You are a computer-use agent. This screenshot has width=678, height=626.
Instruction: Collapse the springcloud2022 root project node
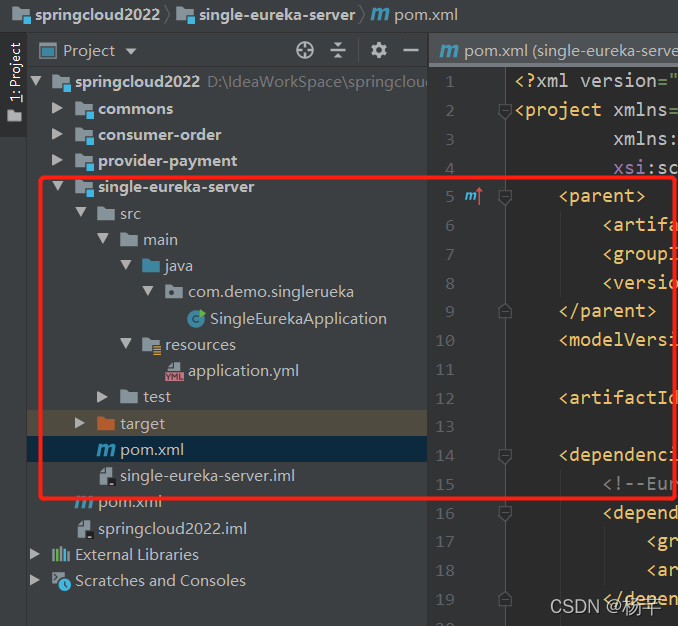pos(36,81)
